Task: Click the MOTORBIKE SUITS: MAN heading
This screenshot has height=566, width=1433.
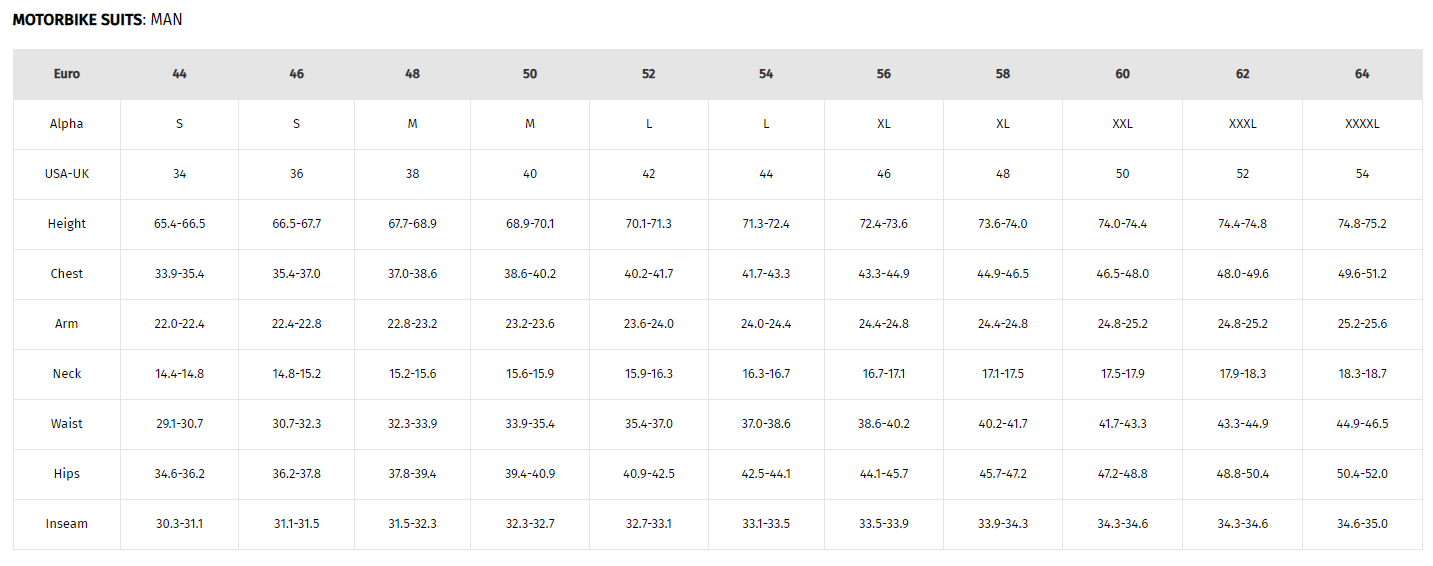Action: tap(97, 20)
